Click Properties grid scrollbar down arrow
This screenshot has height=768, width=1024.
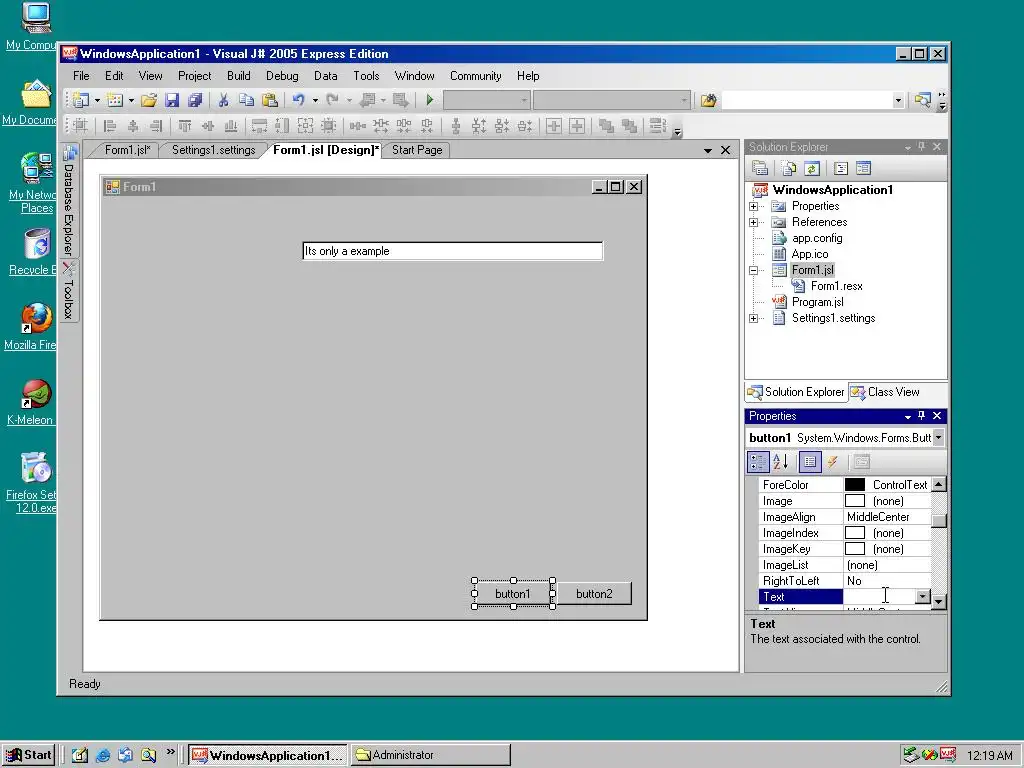tap(938, 601)
